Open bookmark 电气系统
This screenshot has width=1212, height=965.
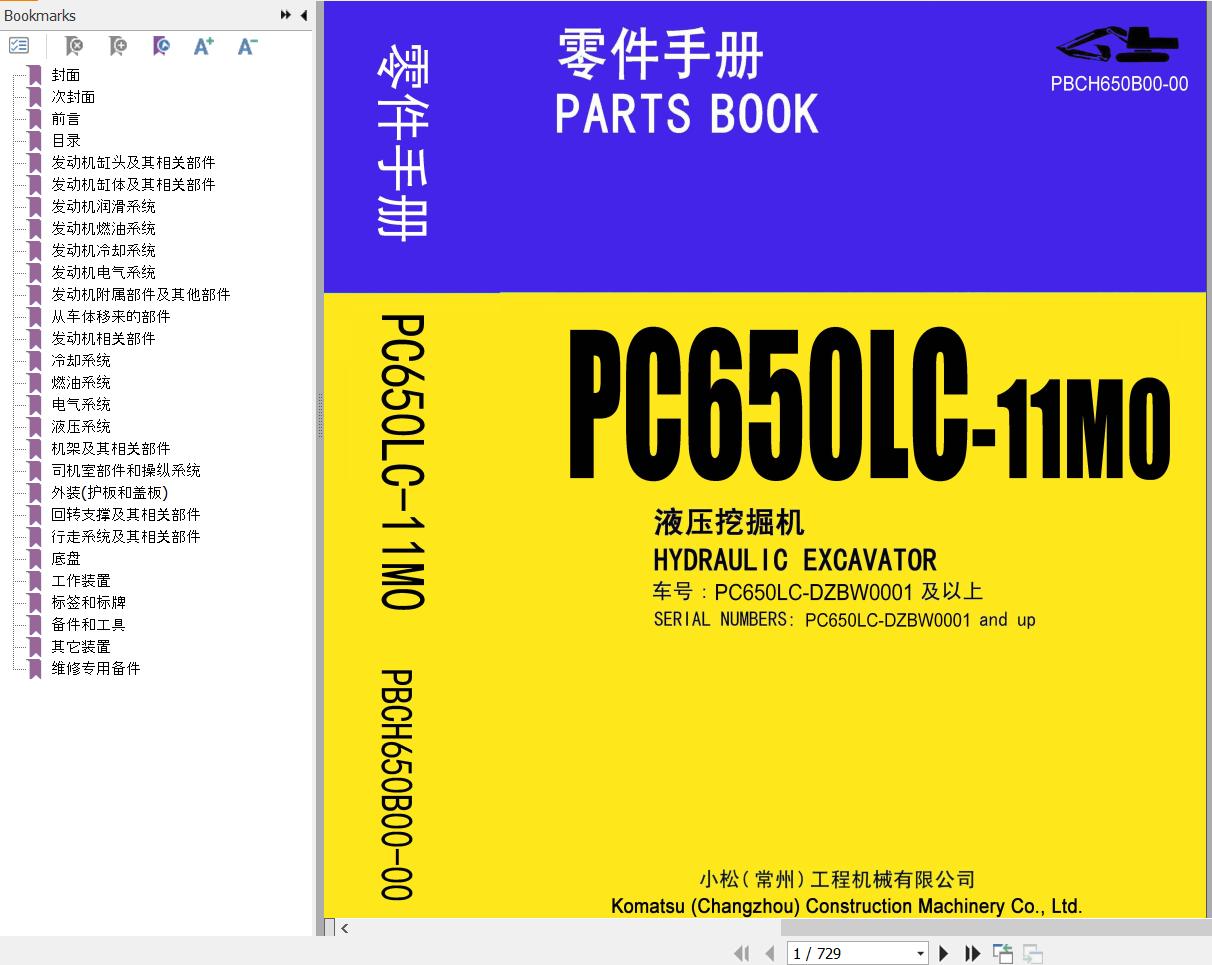pyautogui.click(x=81, y=405)
